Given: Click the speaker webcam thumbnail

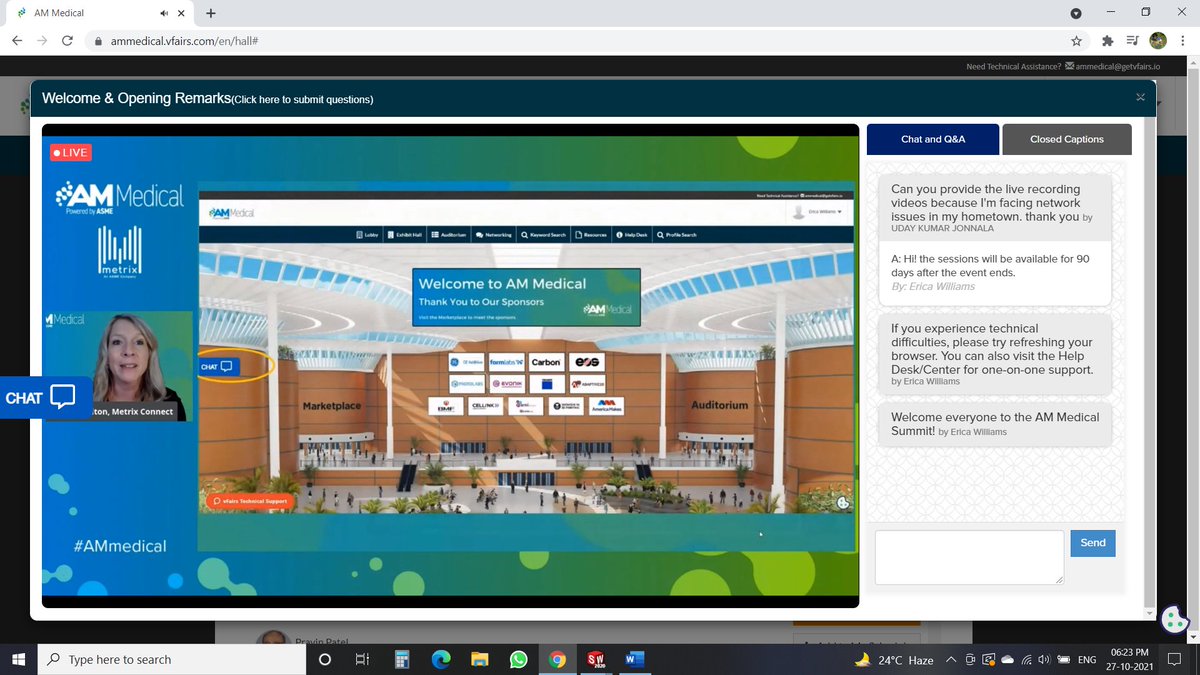Looking at the screenshot, I should pos(118,365).
